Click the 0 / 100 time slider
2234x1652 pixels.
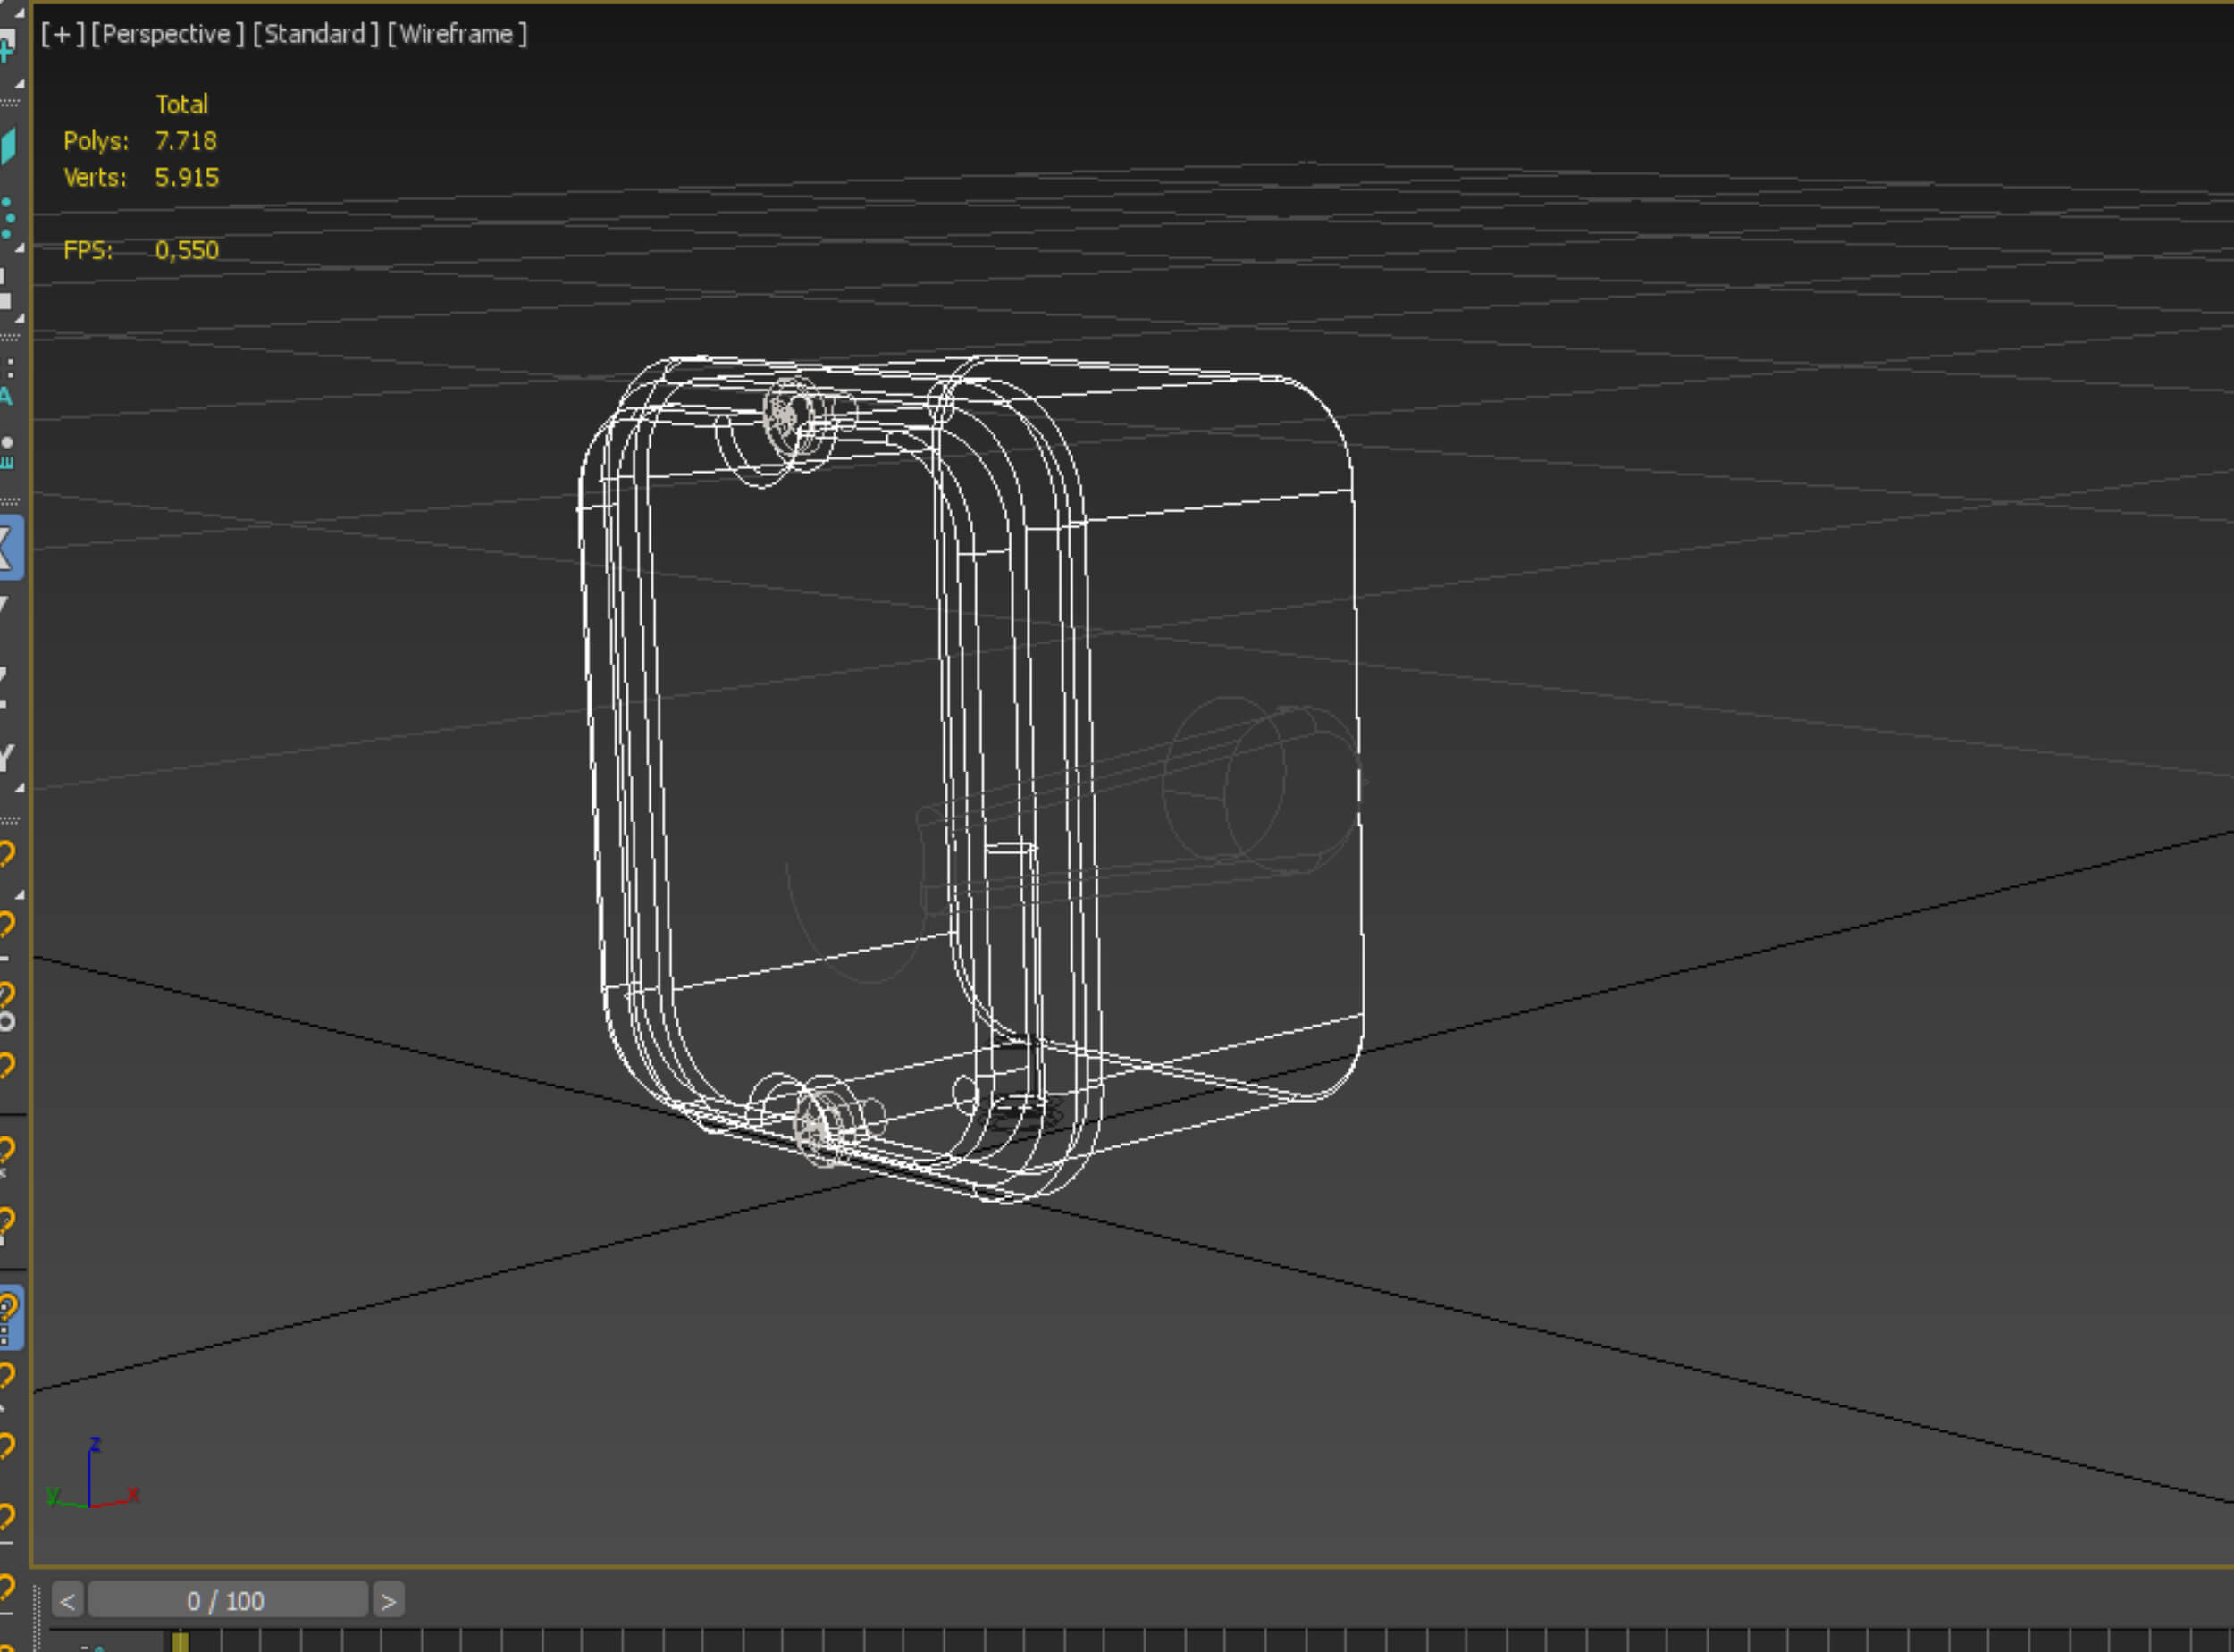click(x=227, y=1601)
